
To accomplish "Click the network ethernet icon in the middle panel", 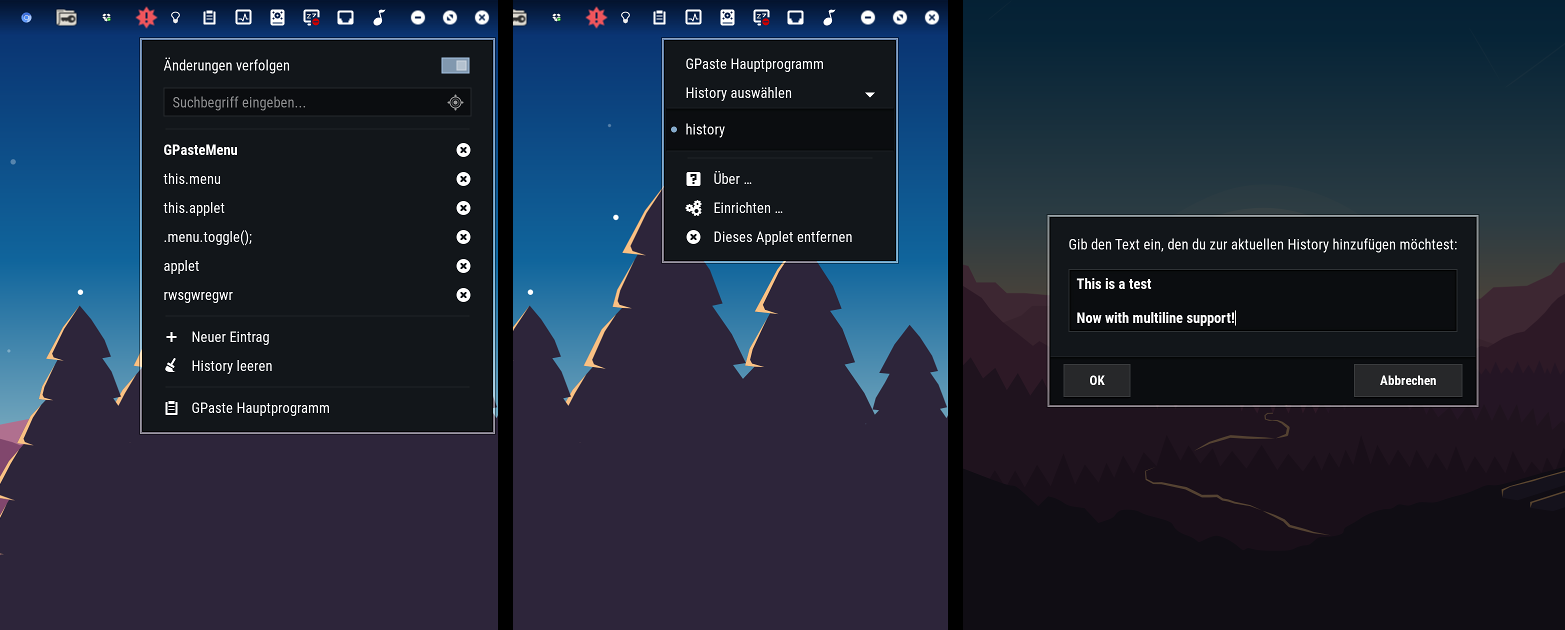I will point(795,17).
